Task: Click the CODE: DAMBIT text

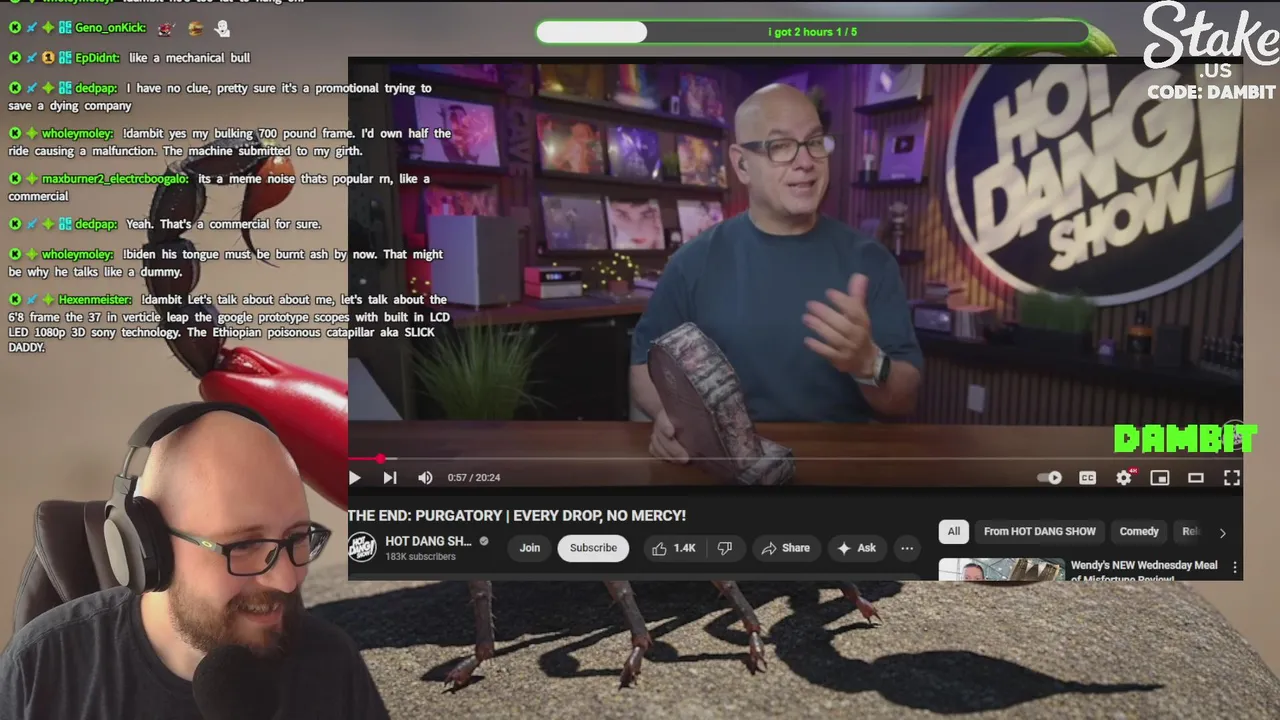Action: (1211, 92)
